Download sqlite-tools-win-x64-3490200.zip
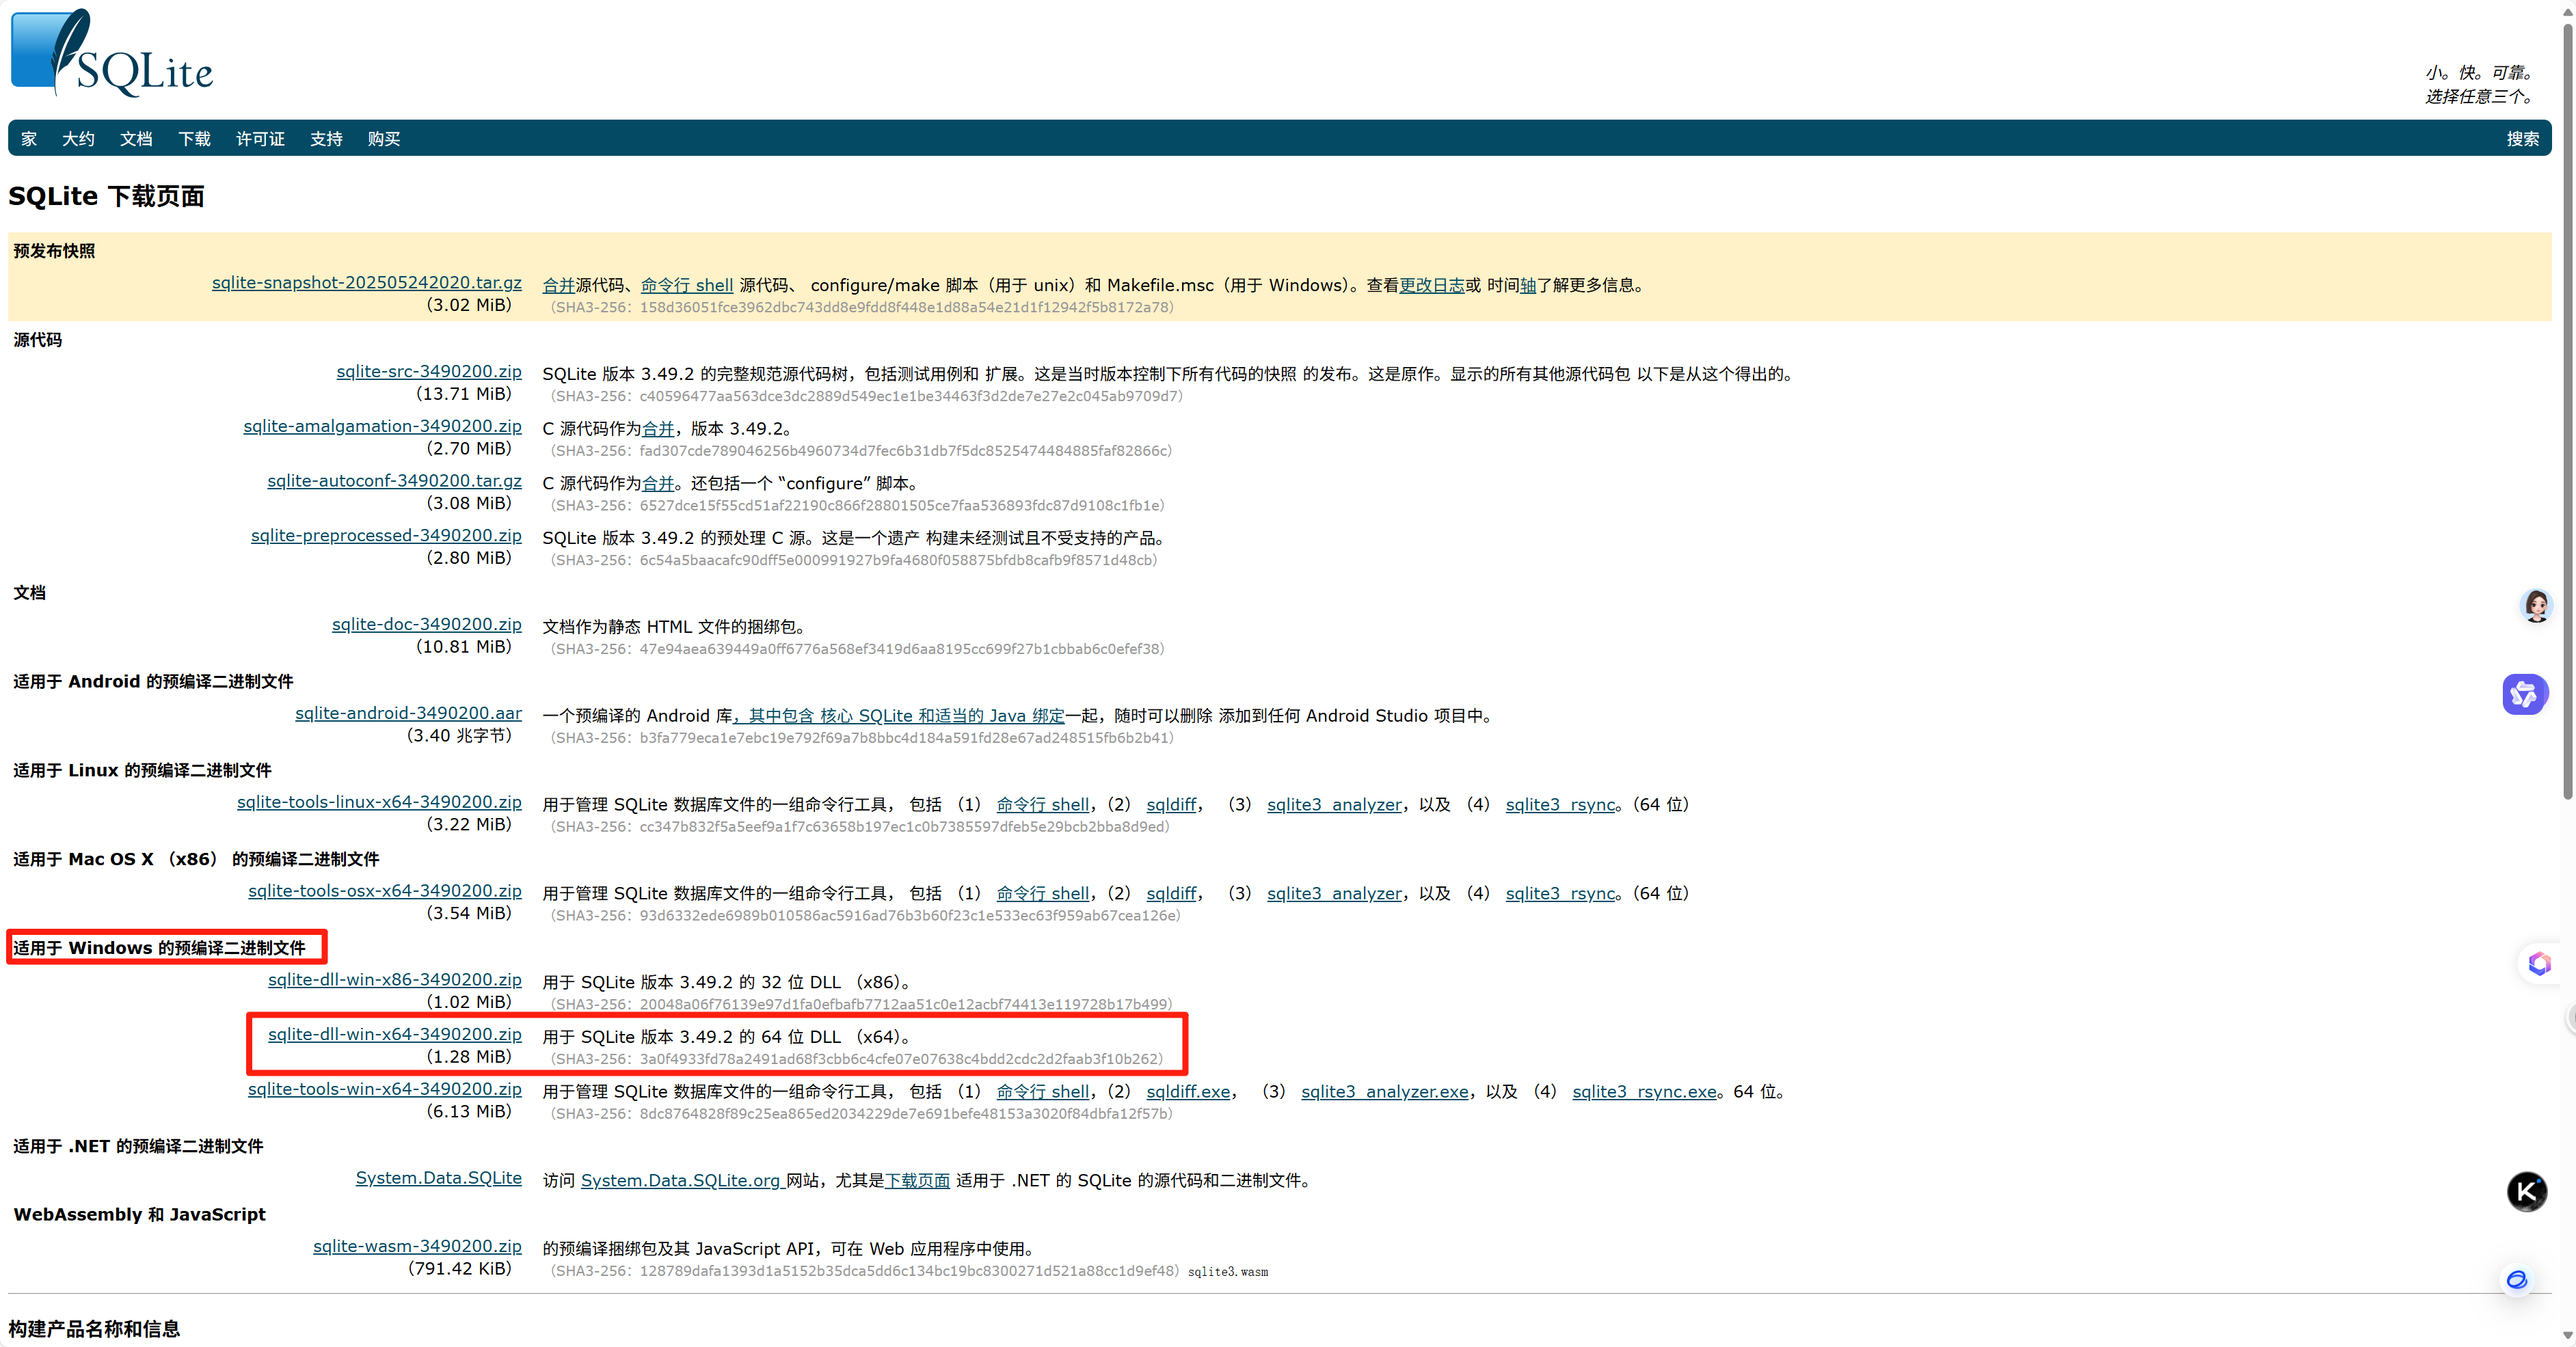 coord(384,1089)
